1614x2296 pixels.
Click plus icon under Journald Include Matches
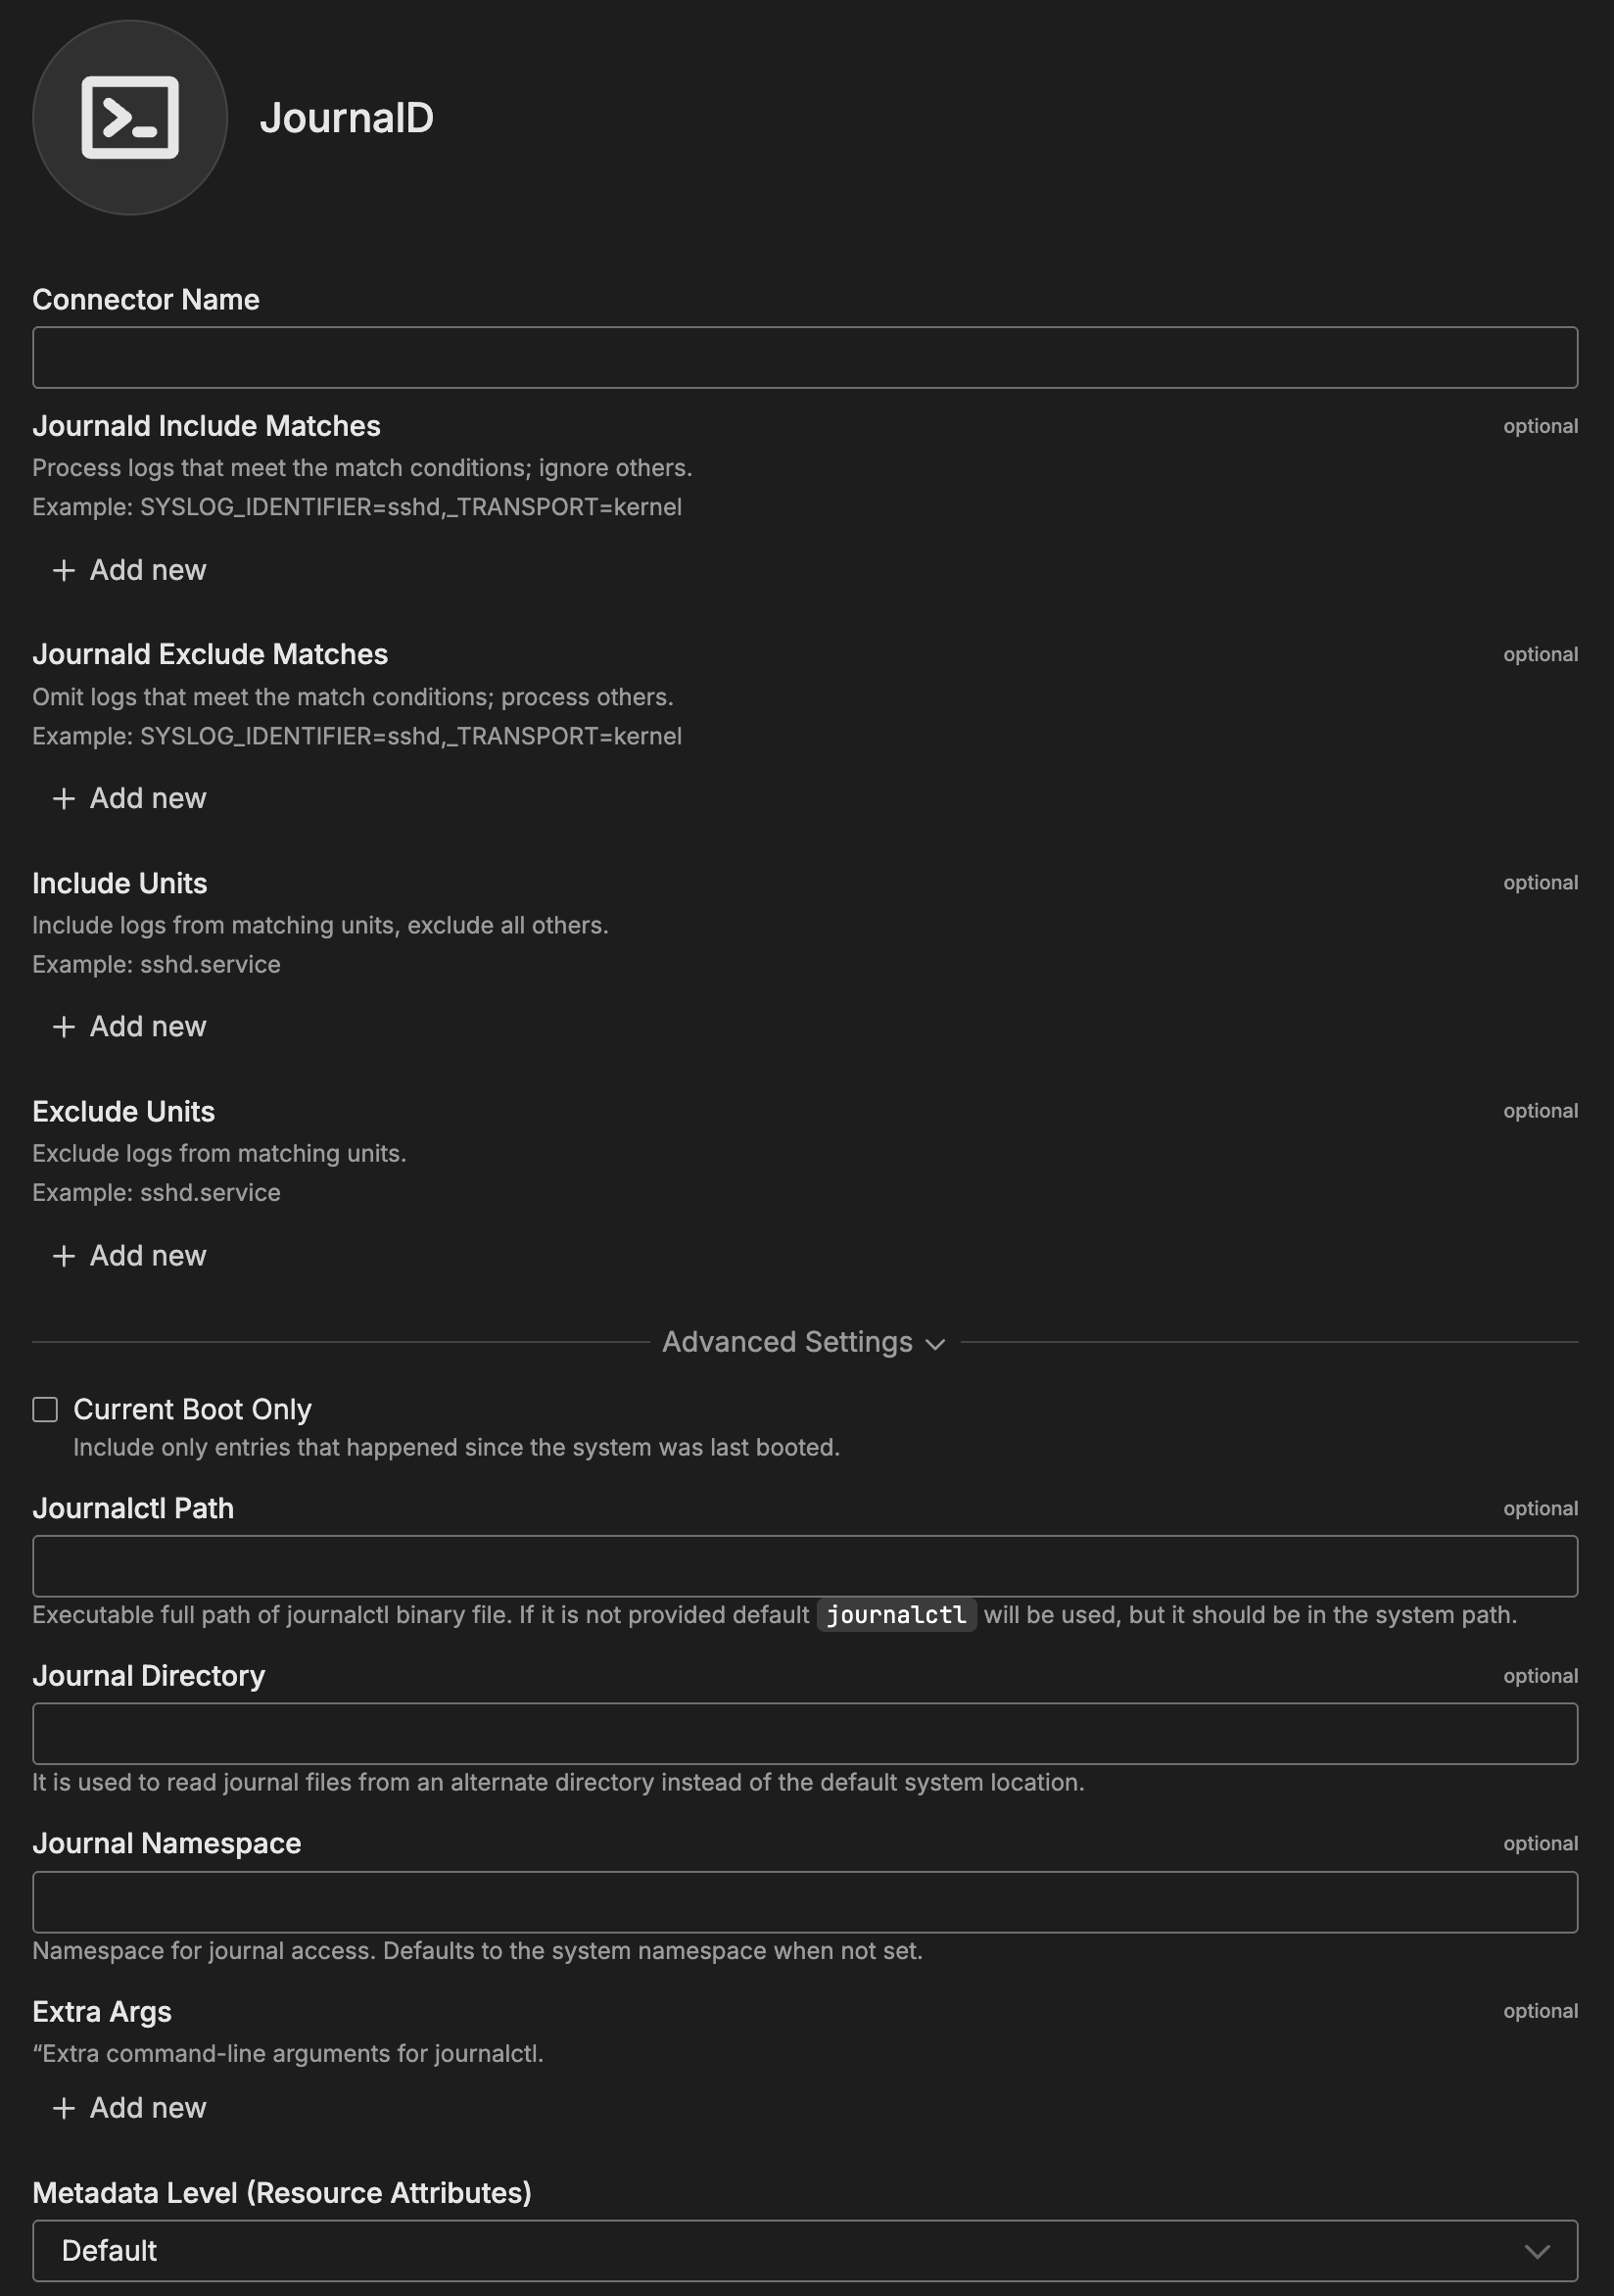click(x=64, y=570)
